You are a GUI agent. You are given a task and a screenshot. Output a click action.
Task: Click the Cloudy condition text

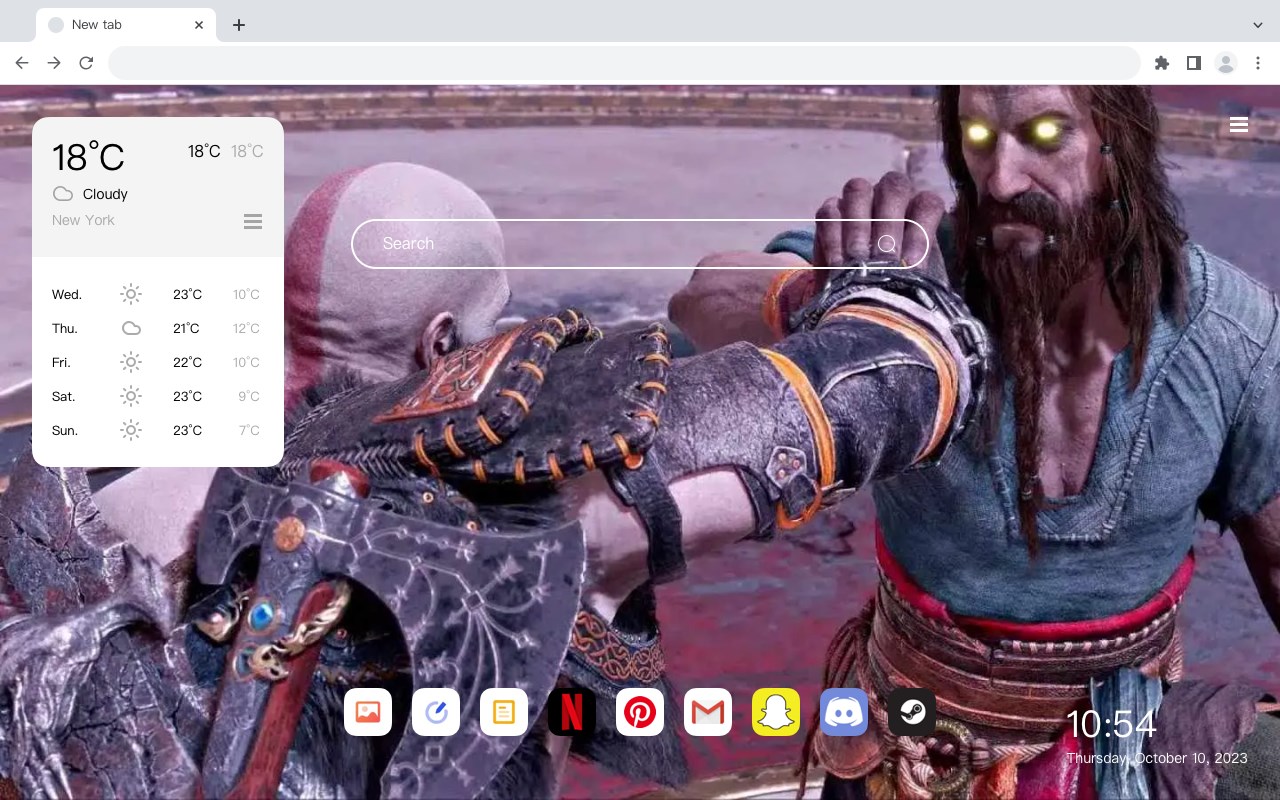point(105,194)
